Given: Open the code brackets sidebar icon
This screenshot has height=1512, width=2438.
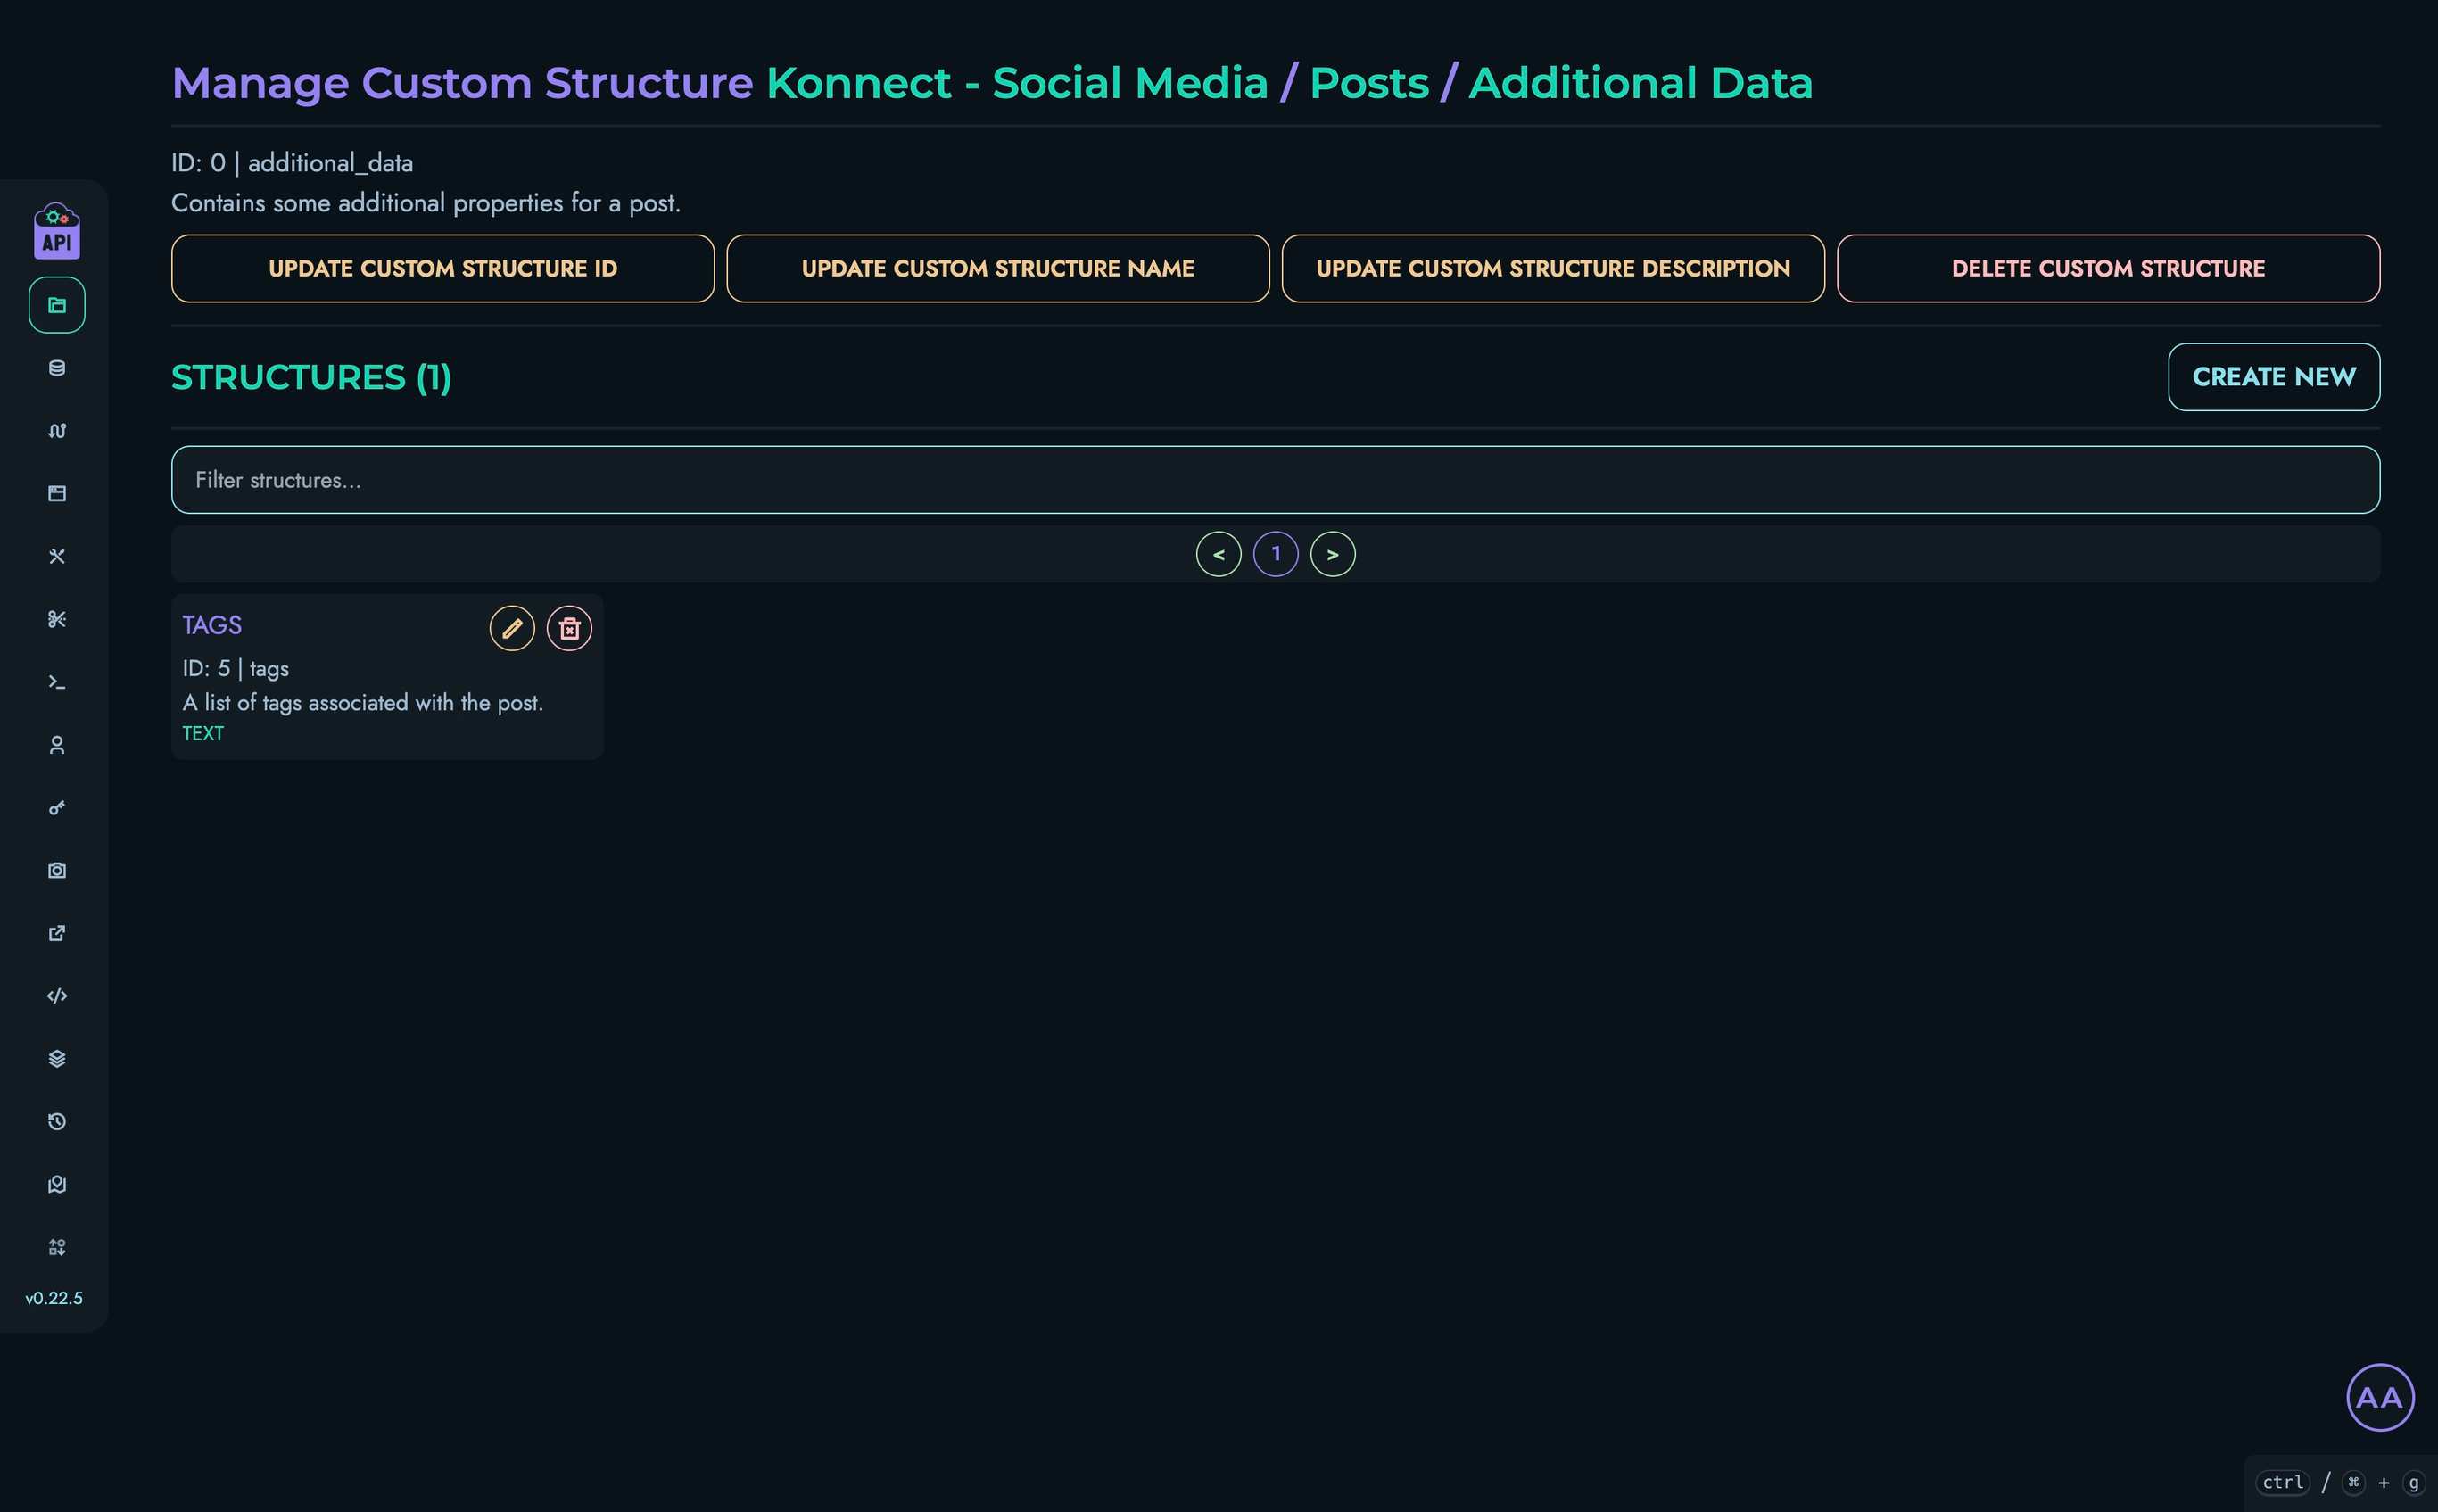Looking at the screenshot, I should click(57, 996).
